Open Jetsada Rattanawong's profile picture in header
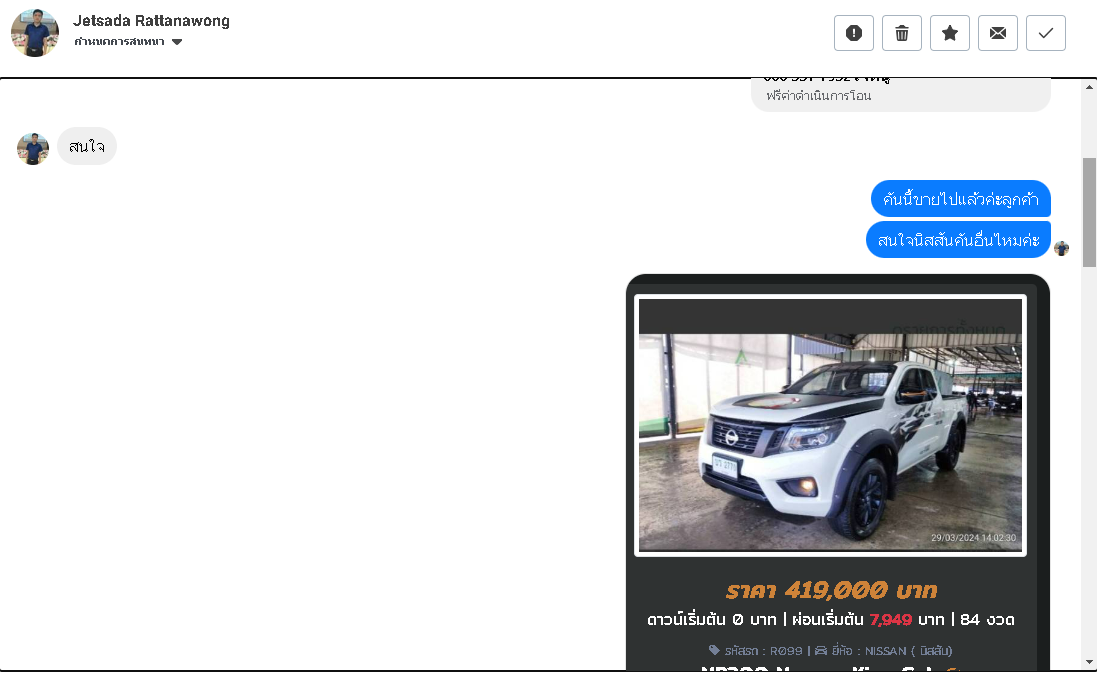The image size is (1097, 676). tap(35, 33)
